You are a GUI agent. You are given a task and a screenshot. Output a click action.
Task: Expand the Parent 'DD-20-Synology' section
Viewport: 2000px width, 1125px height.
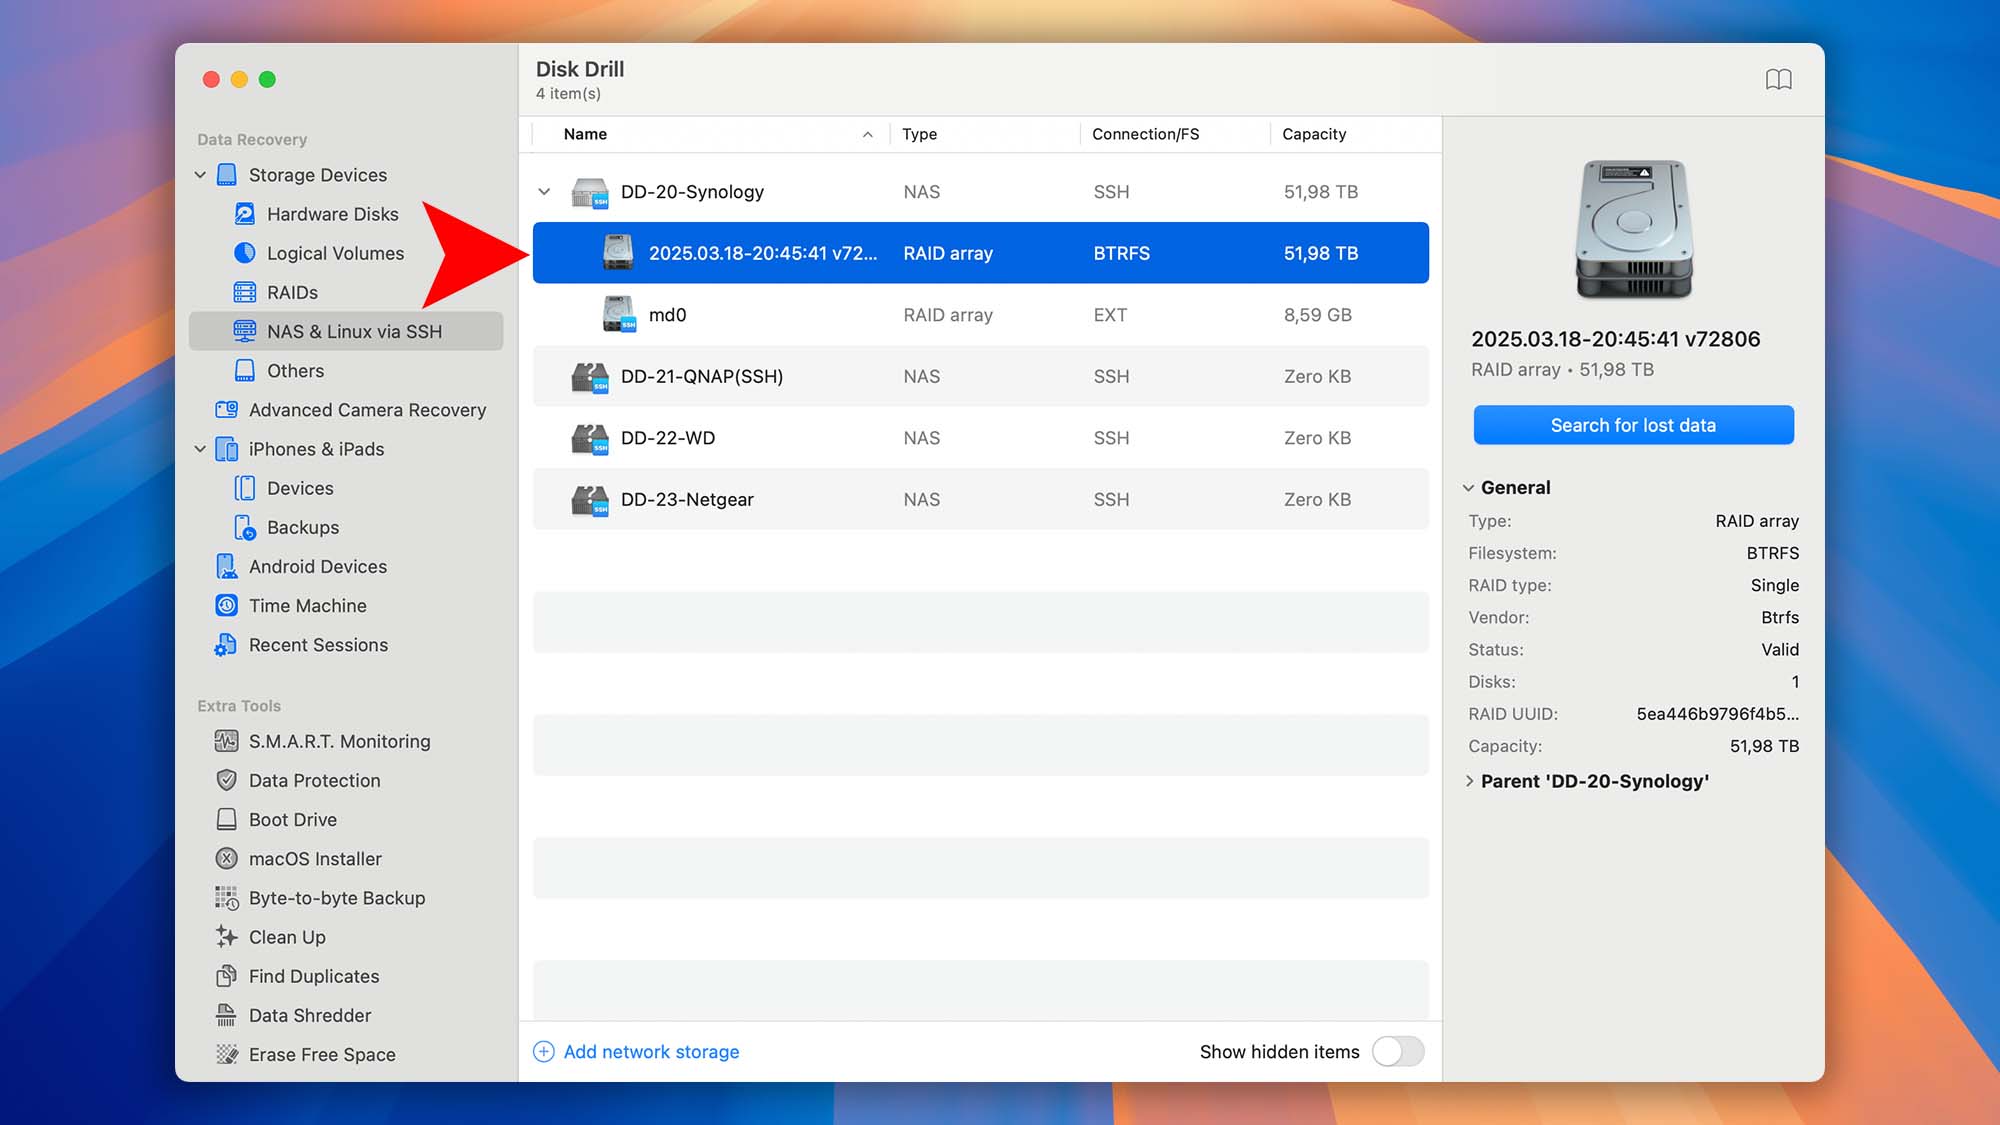click(1469, 781)
